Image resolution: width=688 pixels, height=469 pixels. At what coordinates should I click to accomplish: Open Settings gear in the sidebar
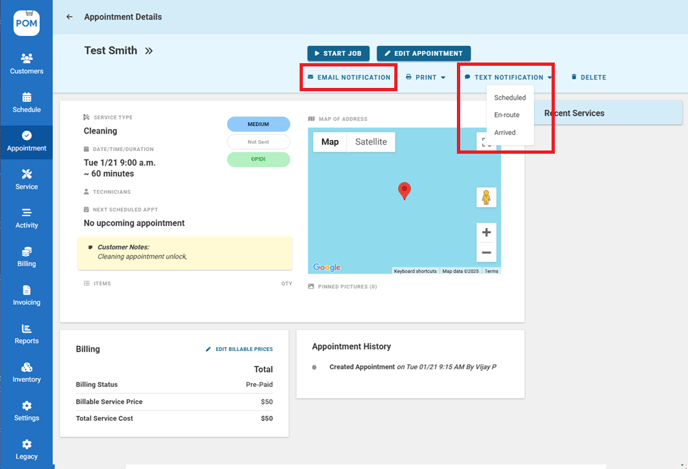[26, 410]
